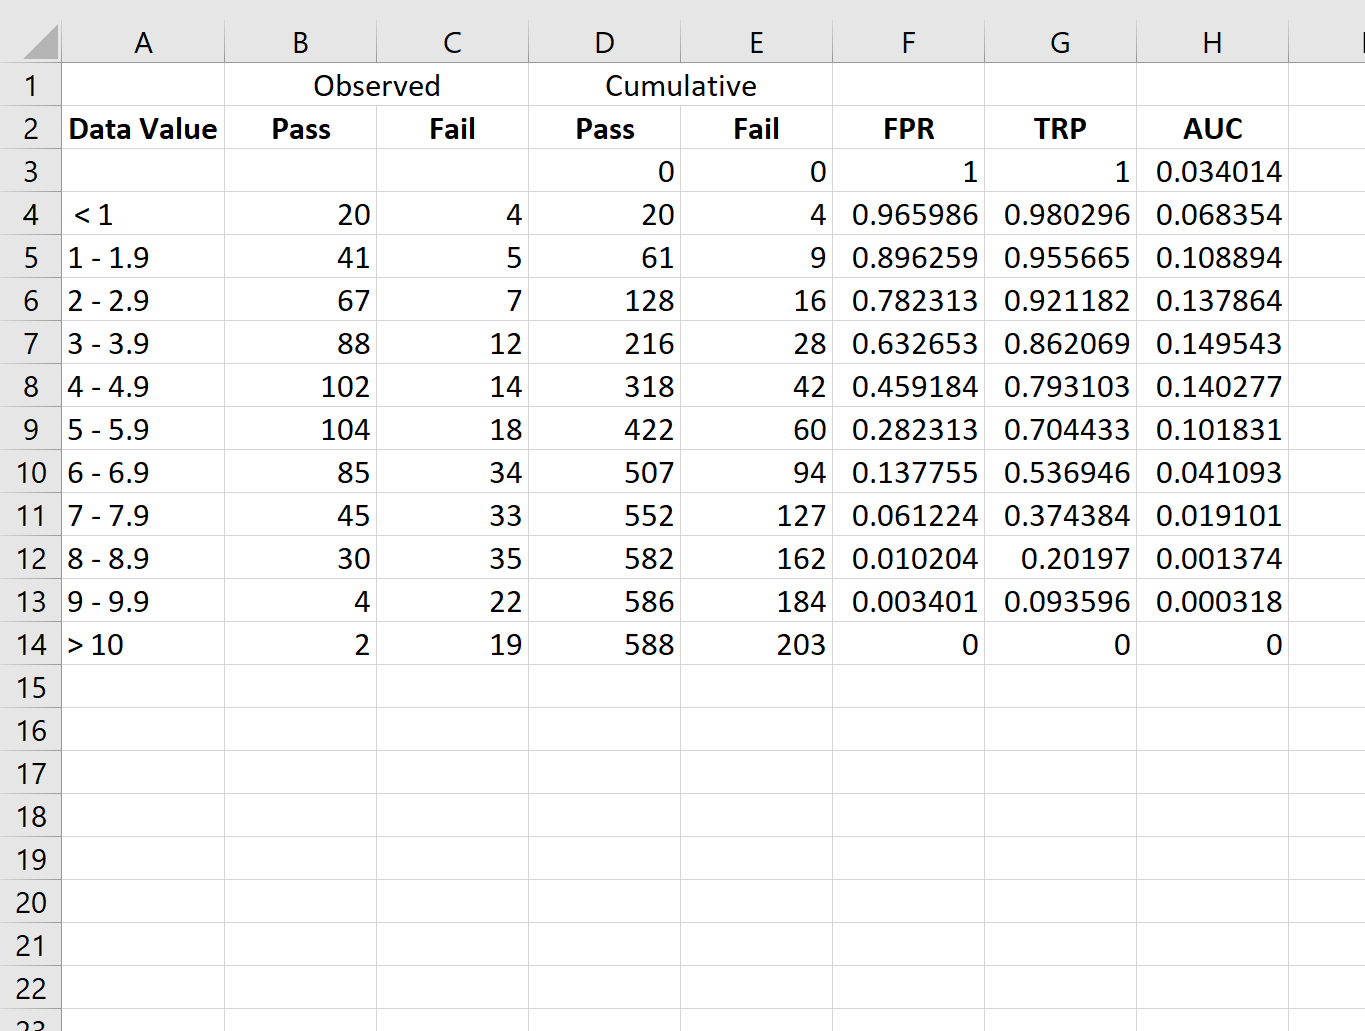Click cumulative pass value 216
1365x1031 pixels.
[x=604, y=343]
